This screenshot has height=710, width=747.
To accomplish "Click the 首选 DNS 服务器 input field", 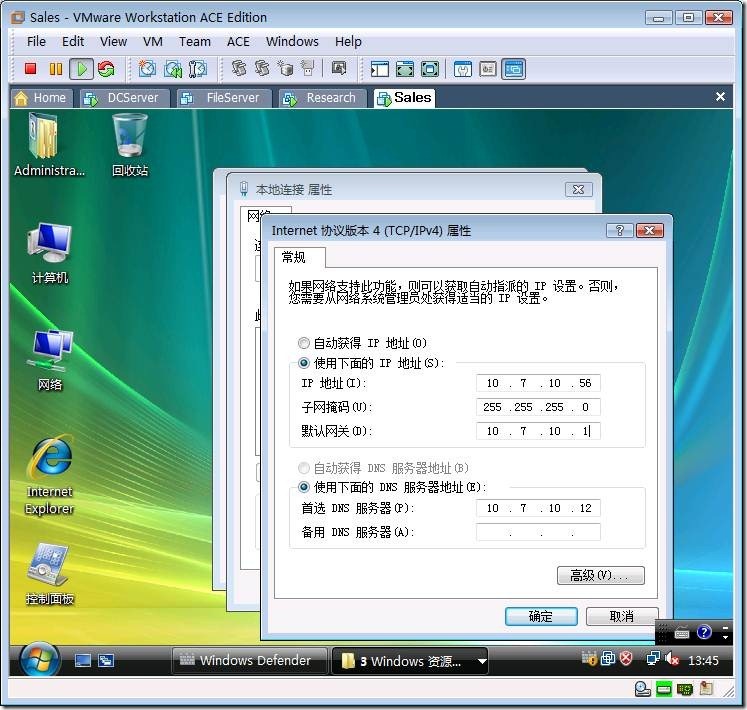I will (538, 508).
